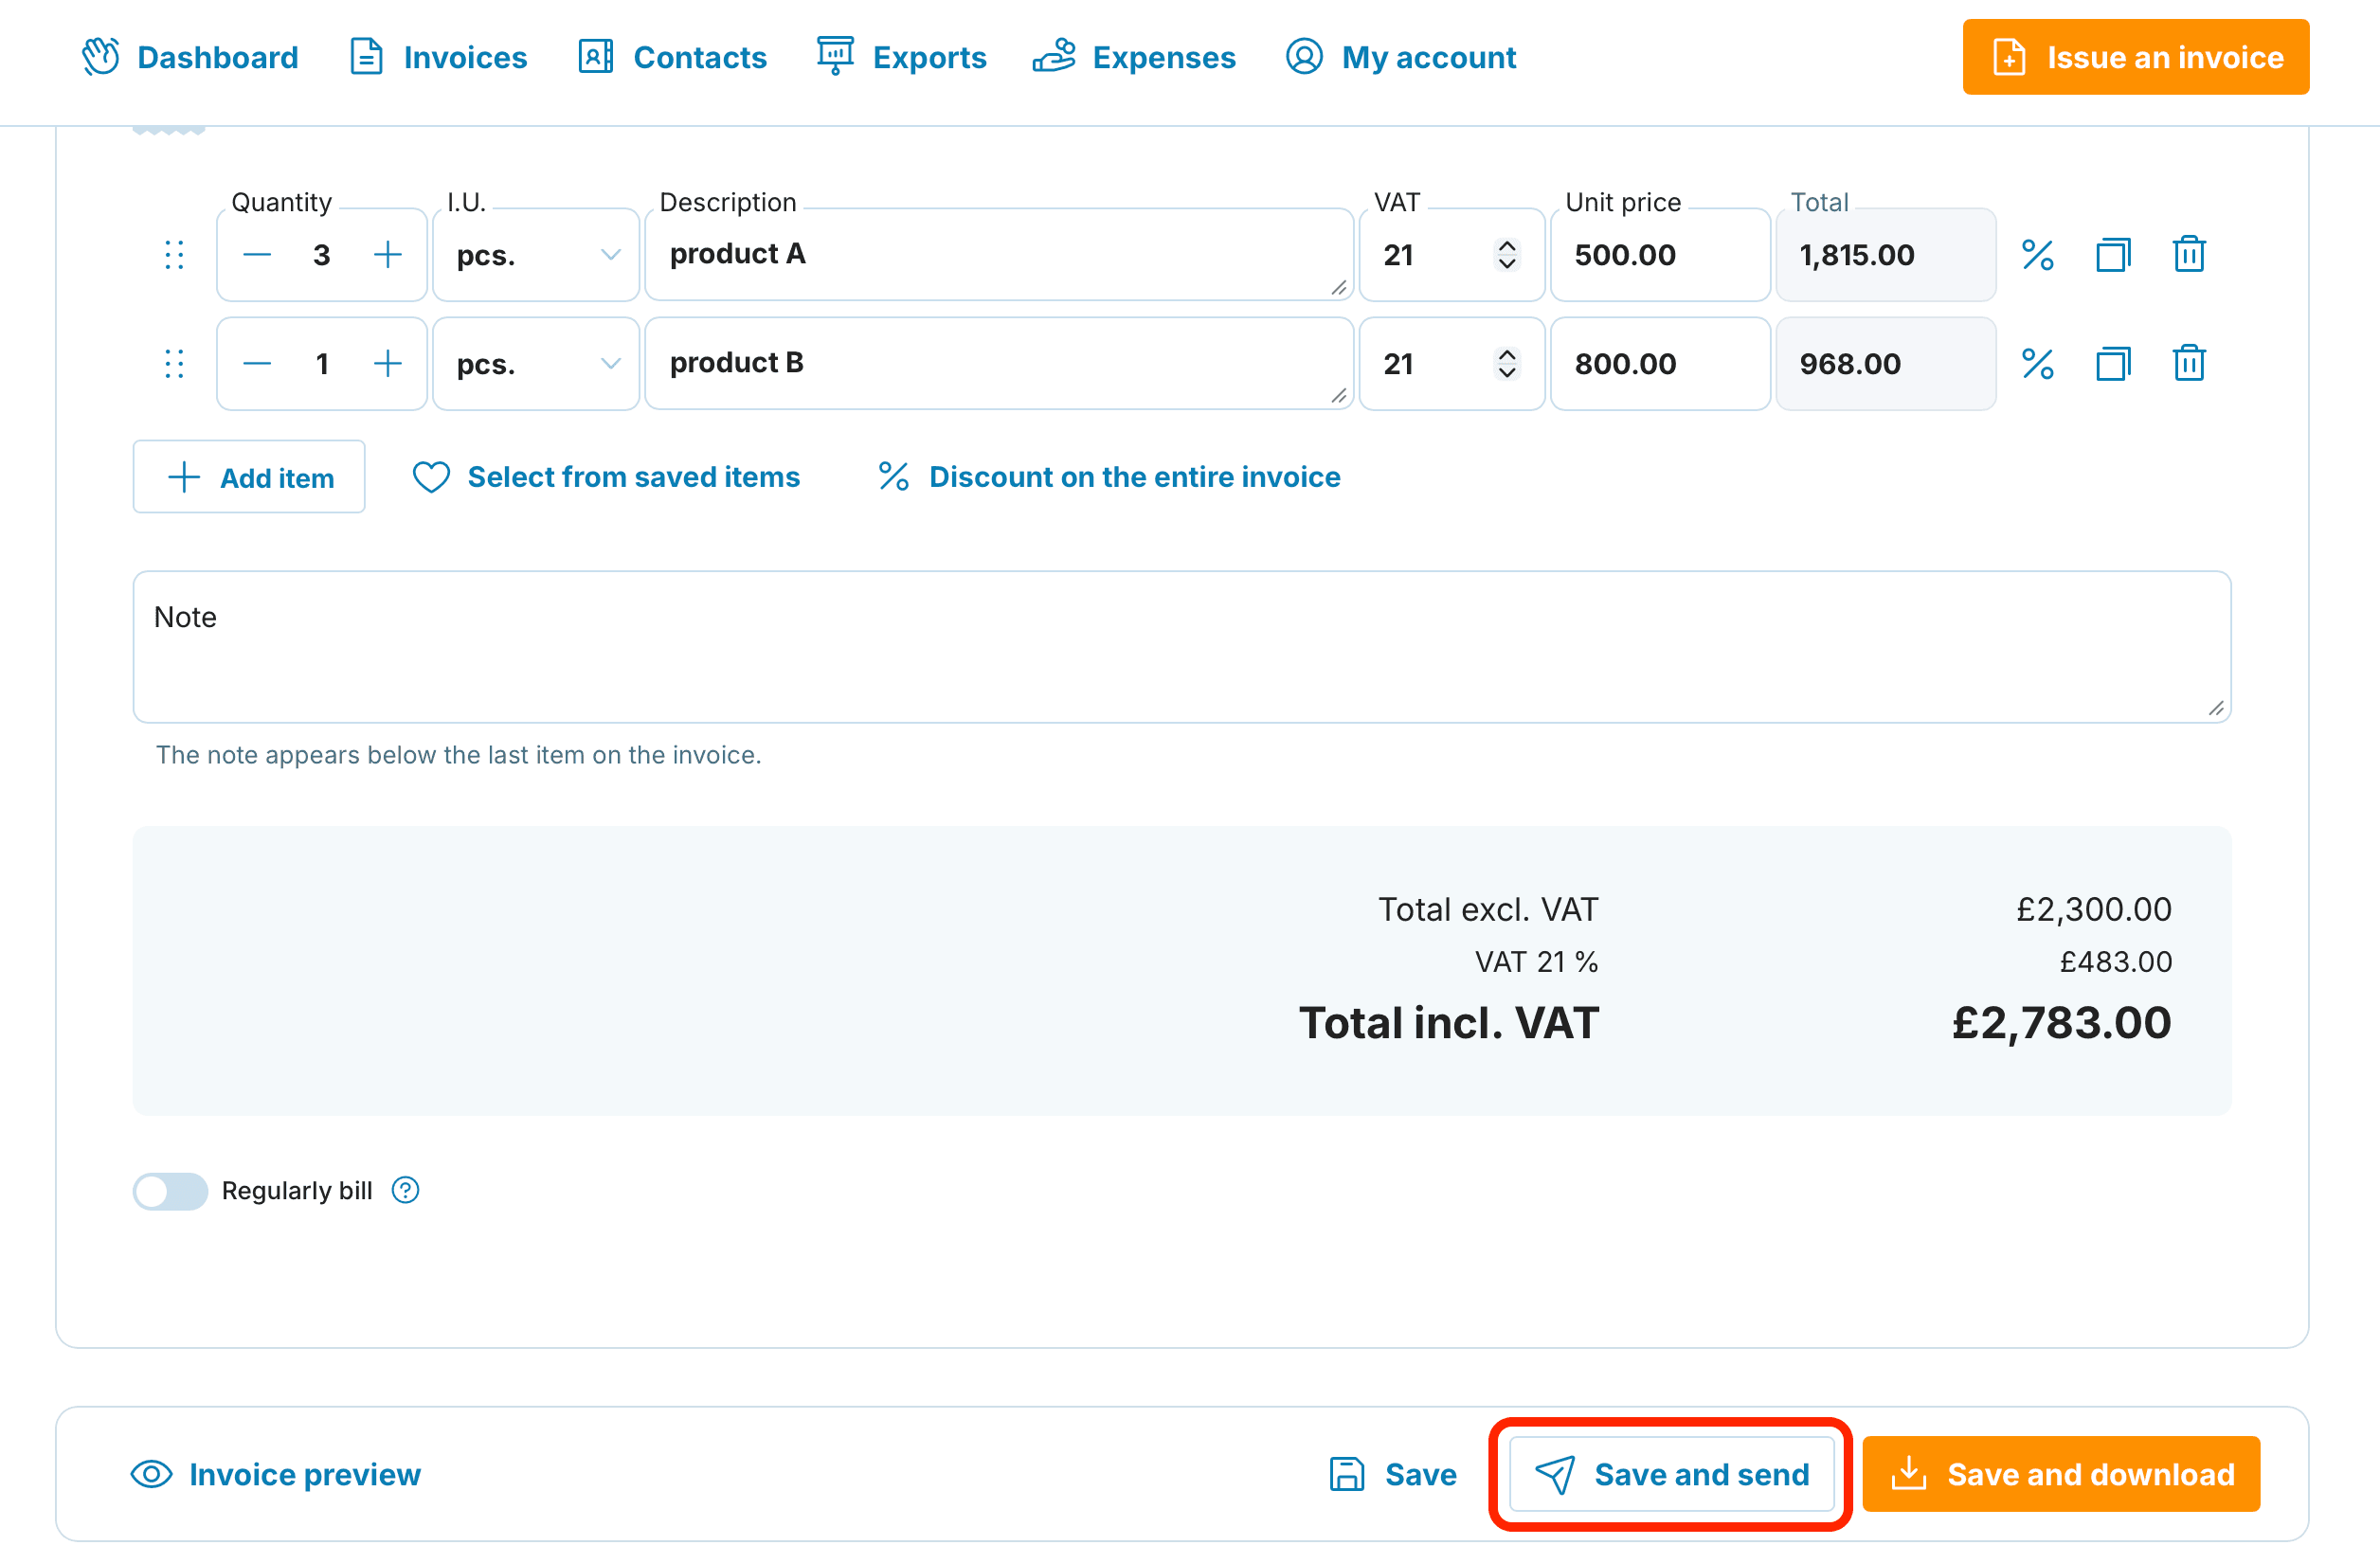
Task: Duplicate the product A row
Action: [x=2113, y=255]
